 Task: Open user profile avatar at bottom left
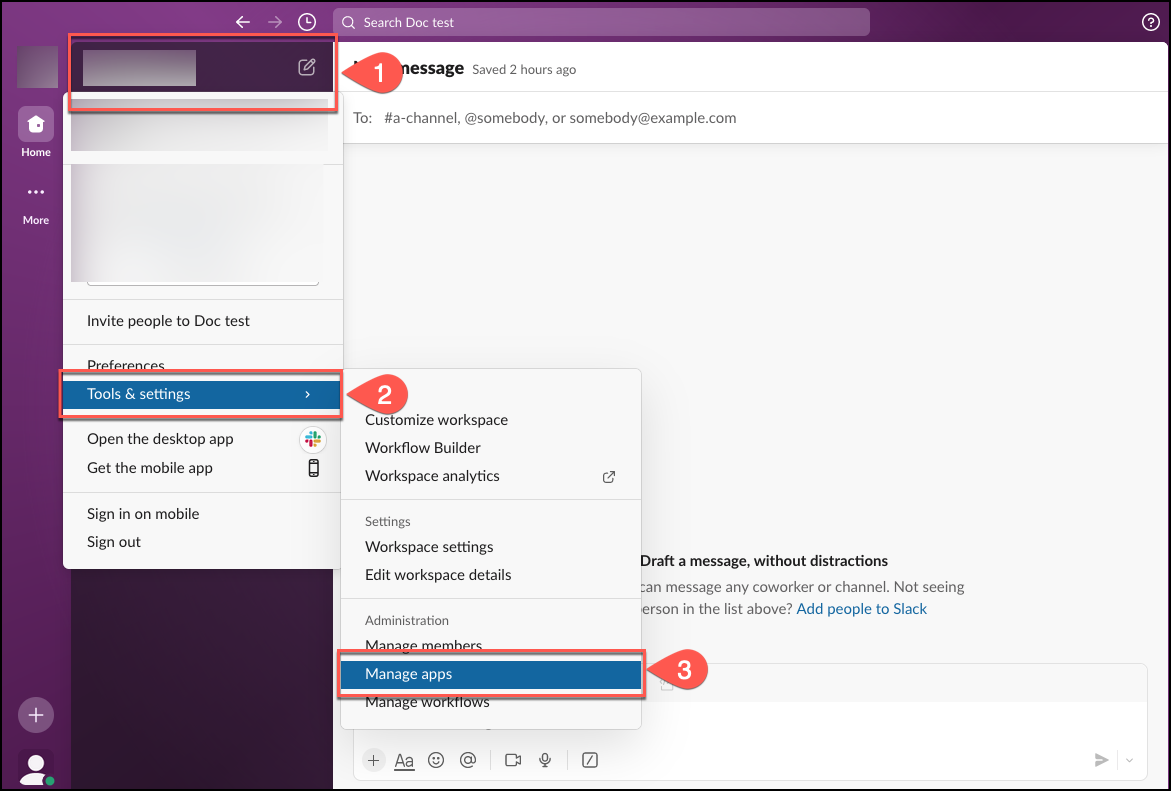point(36,768)
